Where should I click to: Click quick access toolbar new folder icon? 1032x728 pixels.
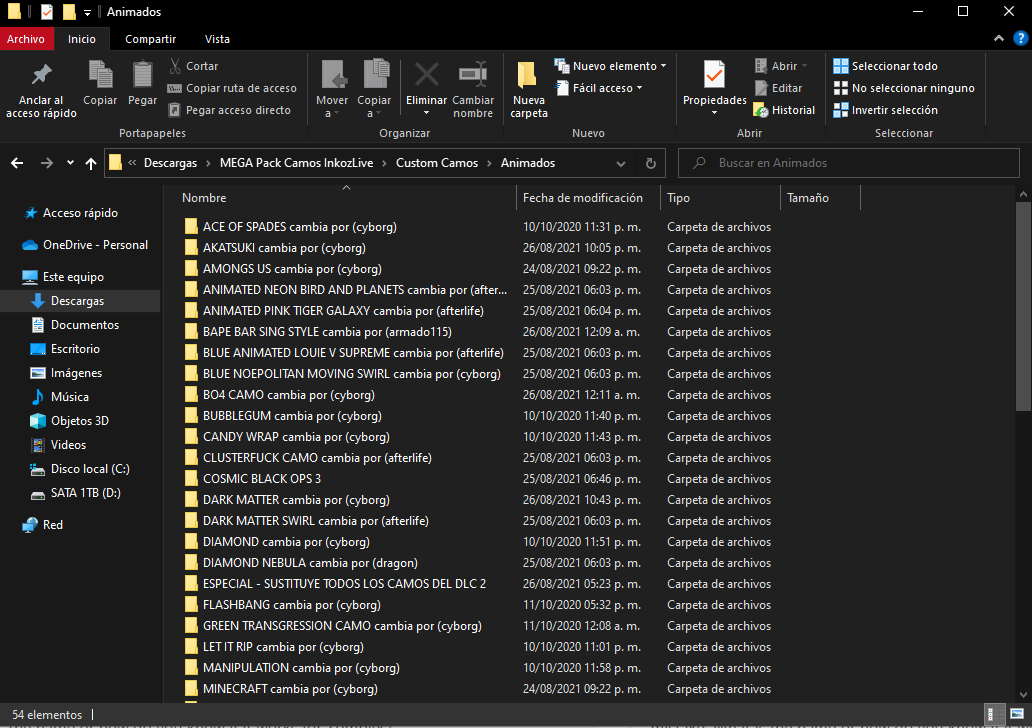click(x=68, y=12)
